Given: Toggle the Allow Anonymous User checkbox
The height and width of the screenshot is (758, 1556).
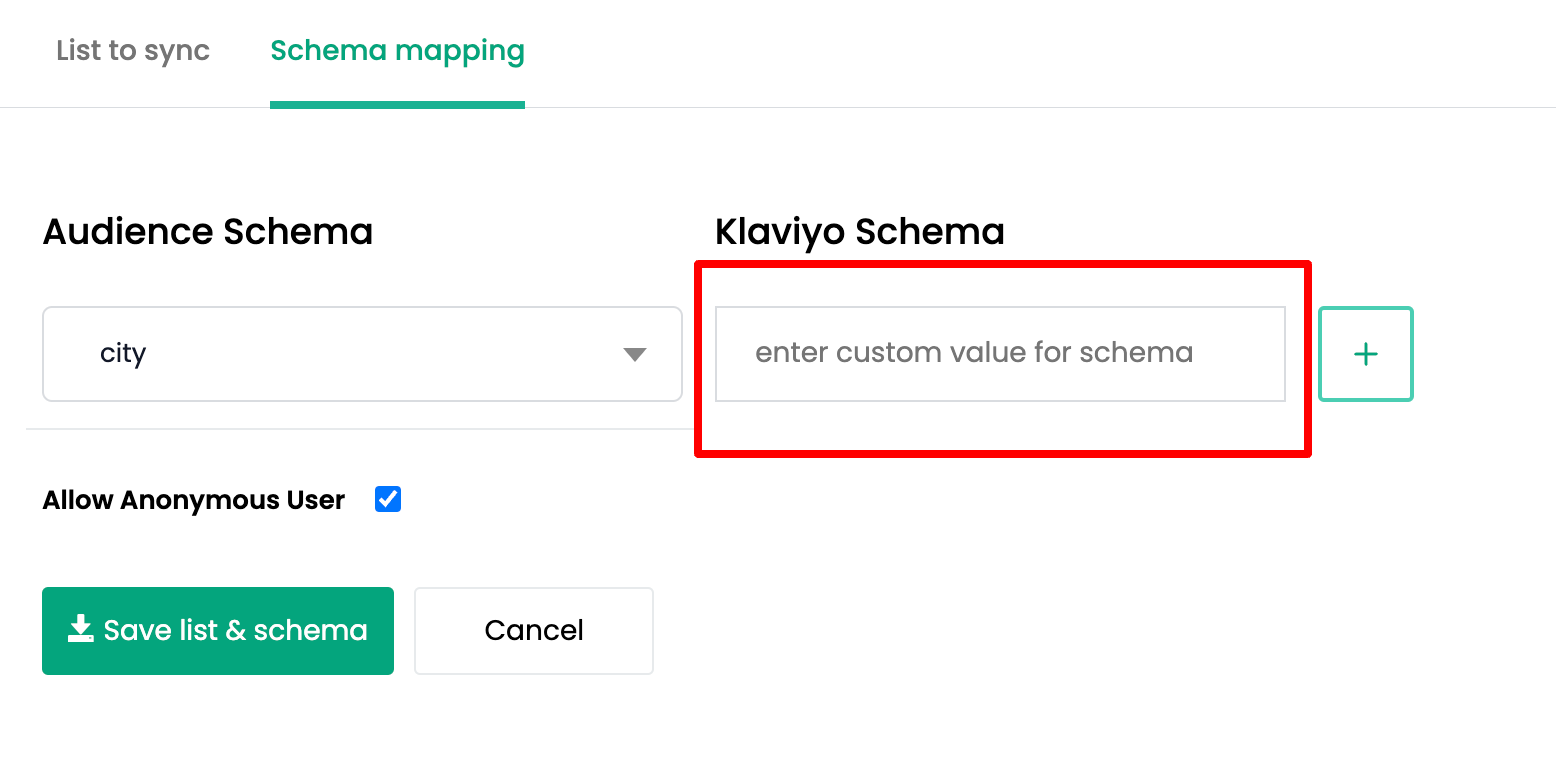Looking at the screenshot, I should pyautogui.click(x=388, y=499).
